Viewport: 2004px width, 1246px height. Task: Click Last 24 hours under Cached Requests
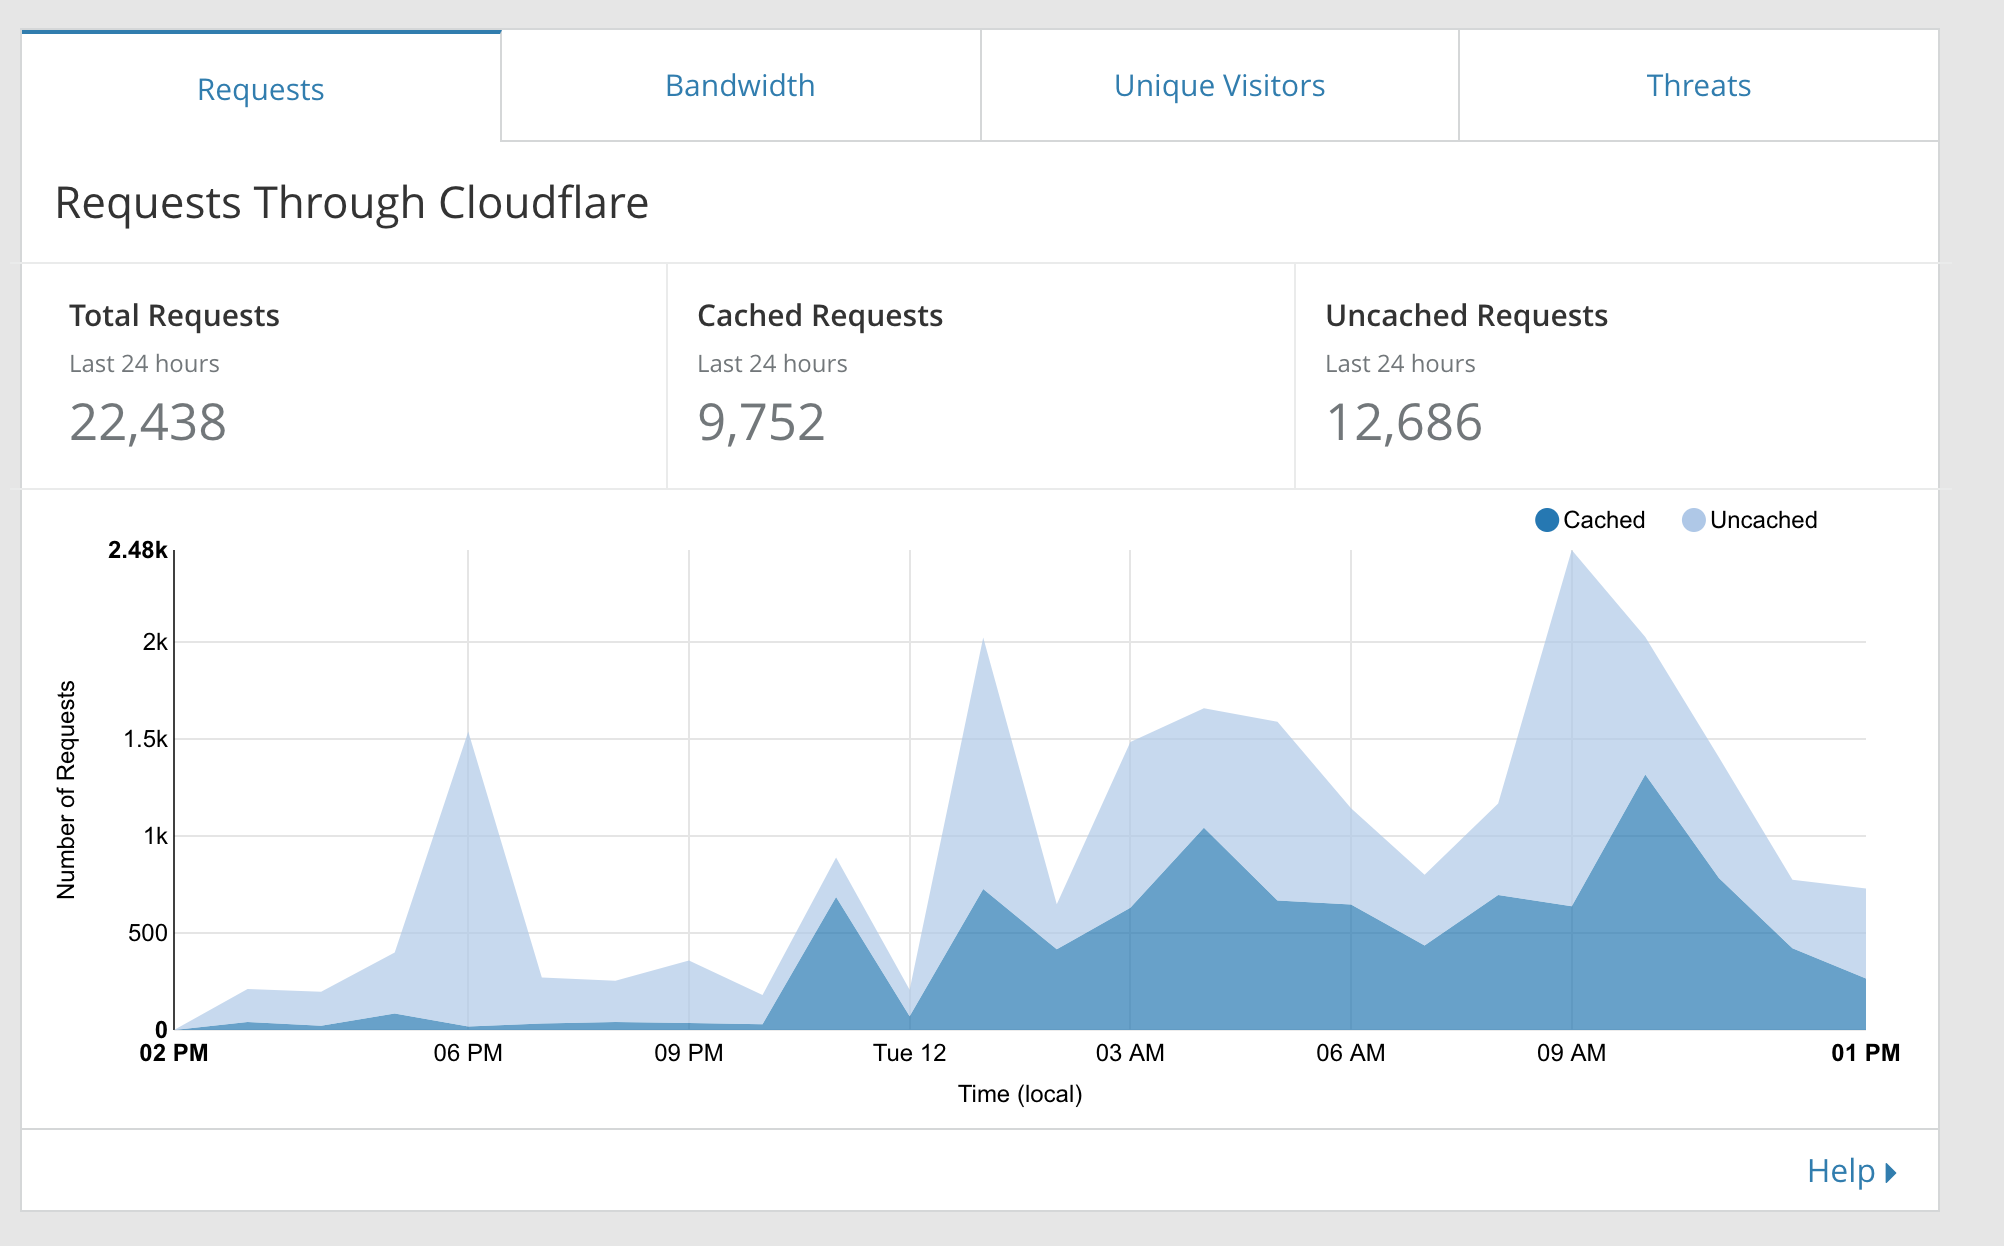(772, 364)
